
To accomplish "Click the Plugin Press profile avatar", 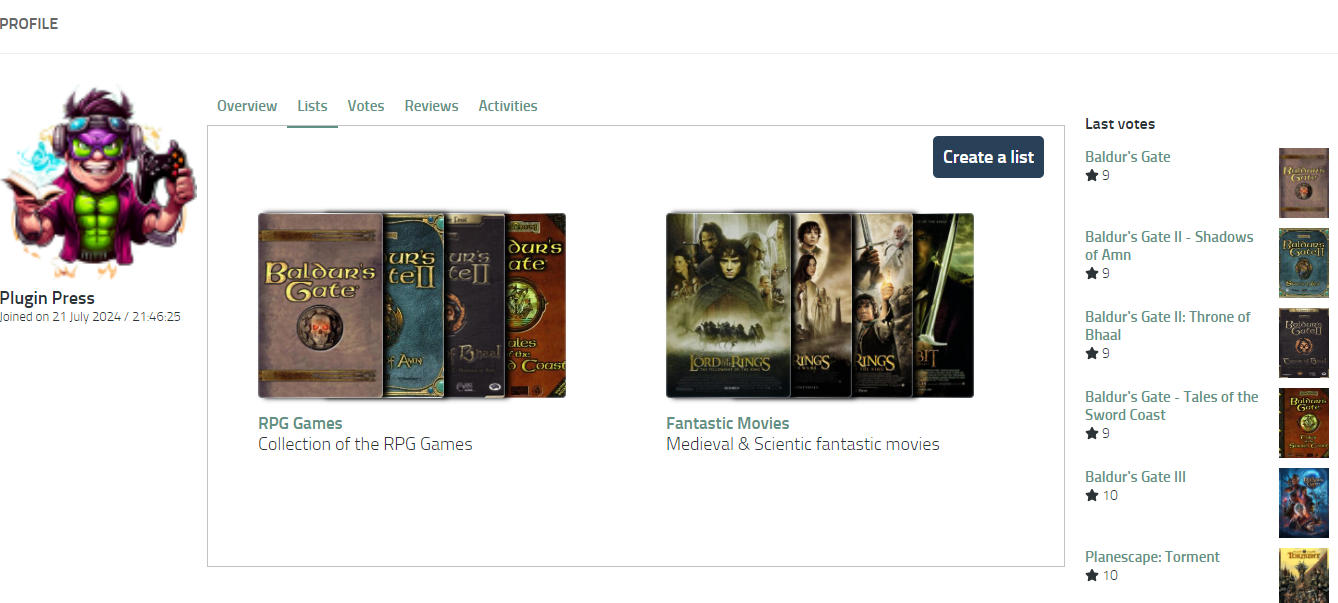I will (98, 181).
